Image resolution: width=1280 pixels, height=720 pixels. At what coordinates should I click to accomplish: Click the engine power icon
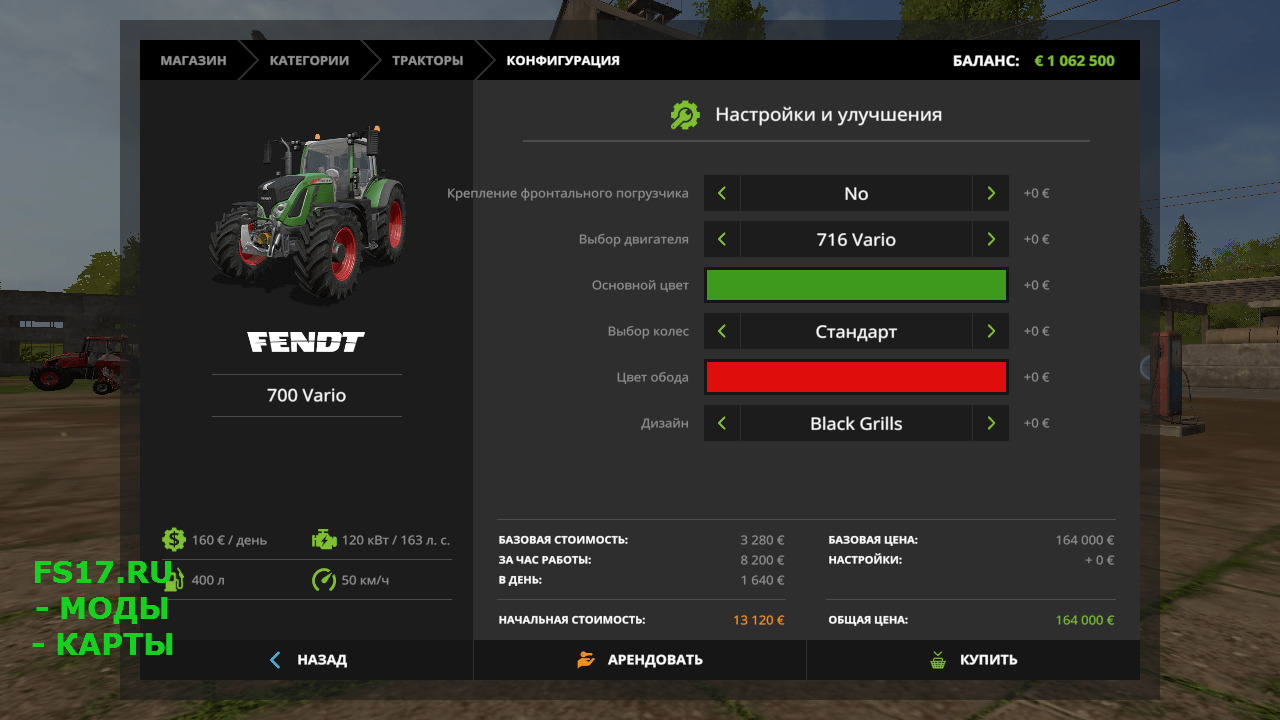pyautogui.click(x=324, y=540)
